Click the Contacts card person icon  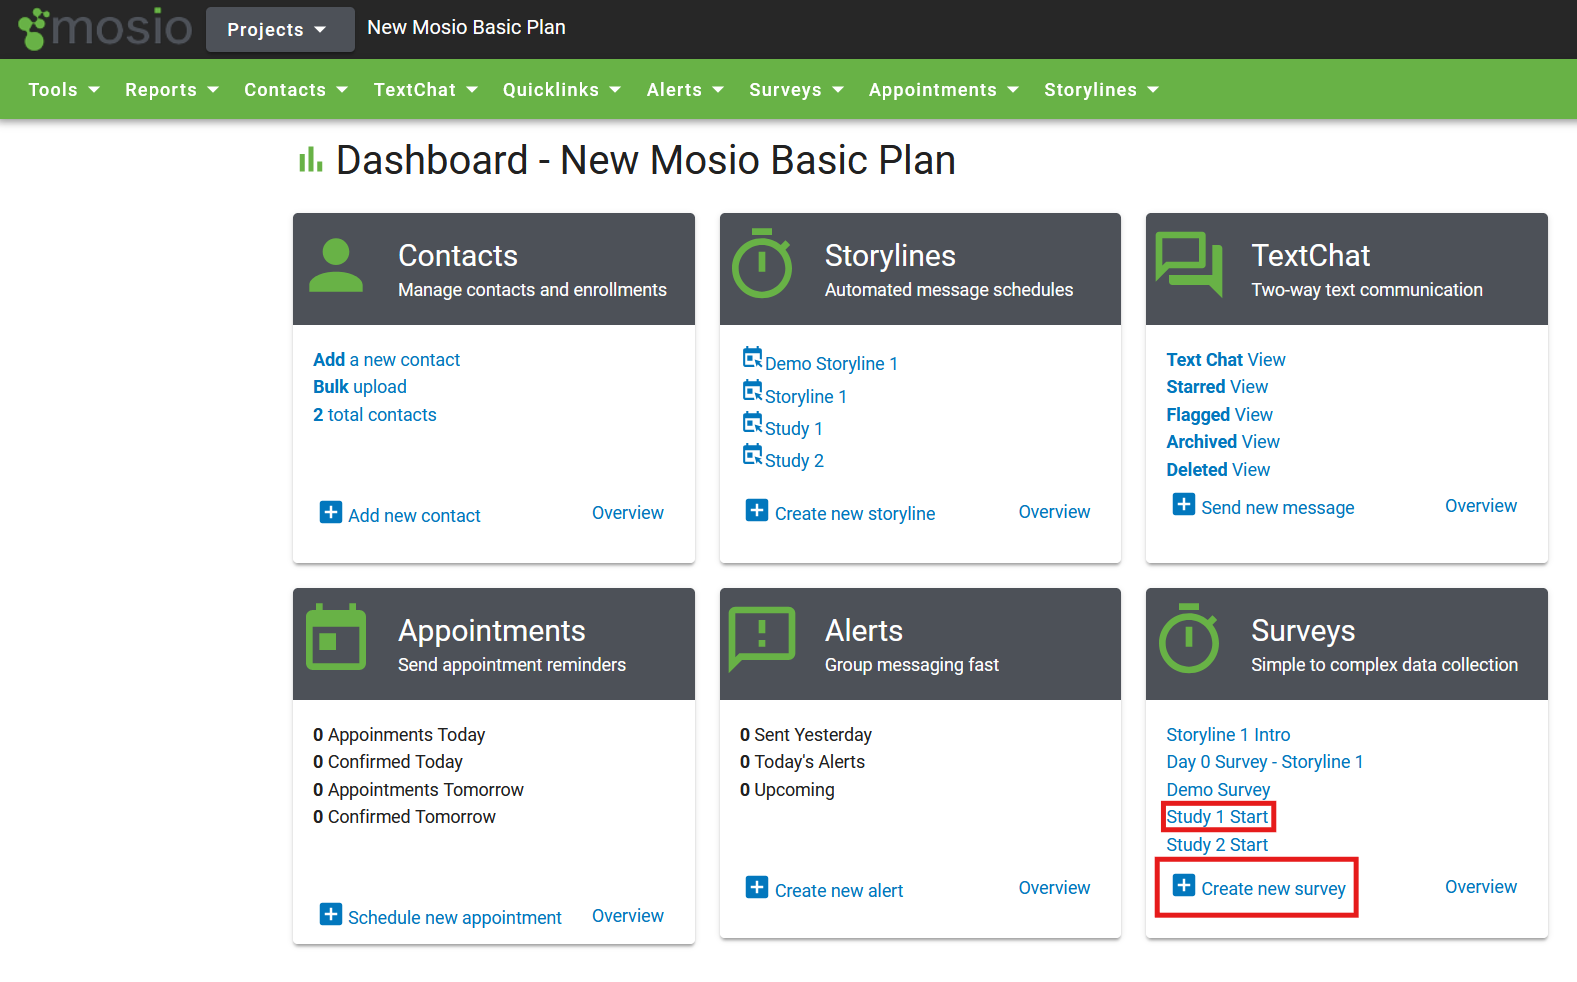(x=336, y=265)
